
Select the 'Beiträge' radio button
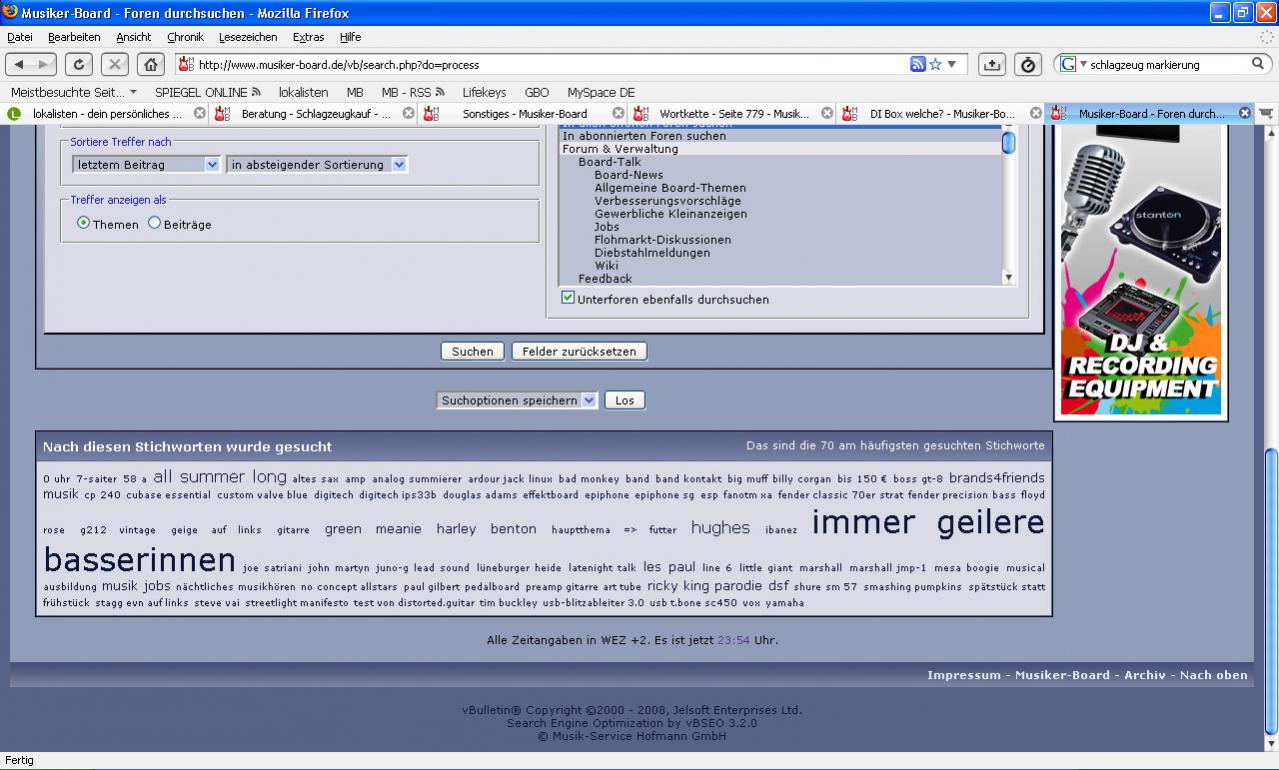pos(154,223)
